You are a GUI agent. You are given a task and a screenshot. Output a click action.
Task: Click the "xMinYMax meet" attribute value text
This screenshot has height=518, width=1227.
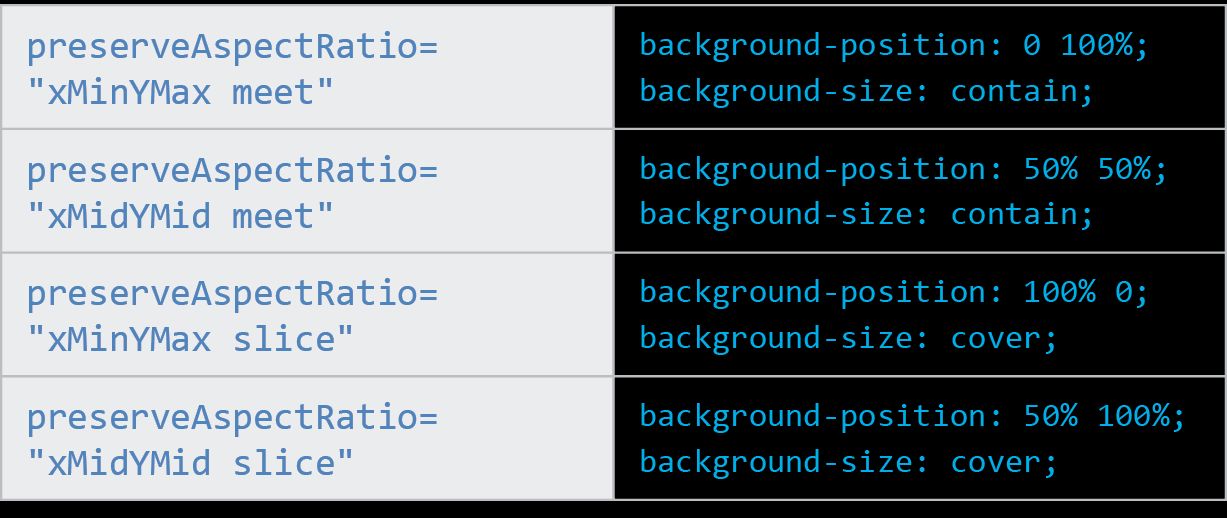pos(180,93)
